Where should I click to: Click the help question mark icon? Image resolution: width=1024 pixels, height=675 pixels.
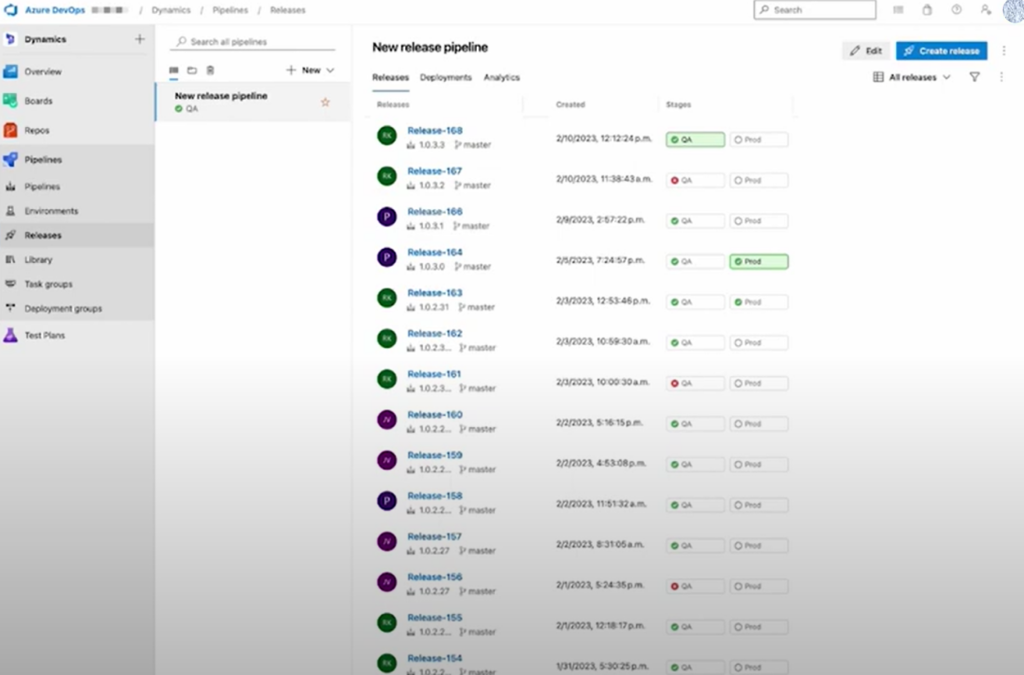pos(956,10)
